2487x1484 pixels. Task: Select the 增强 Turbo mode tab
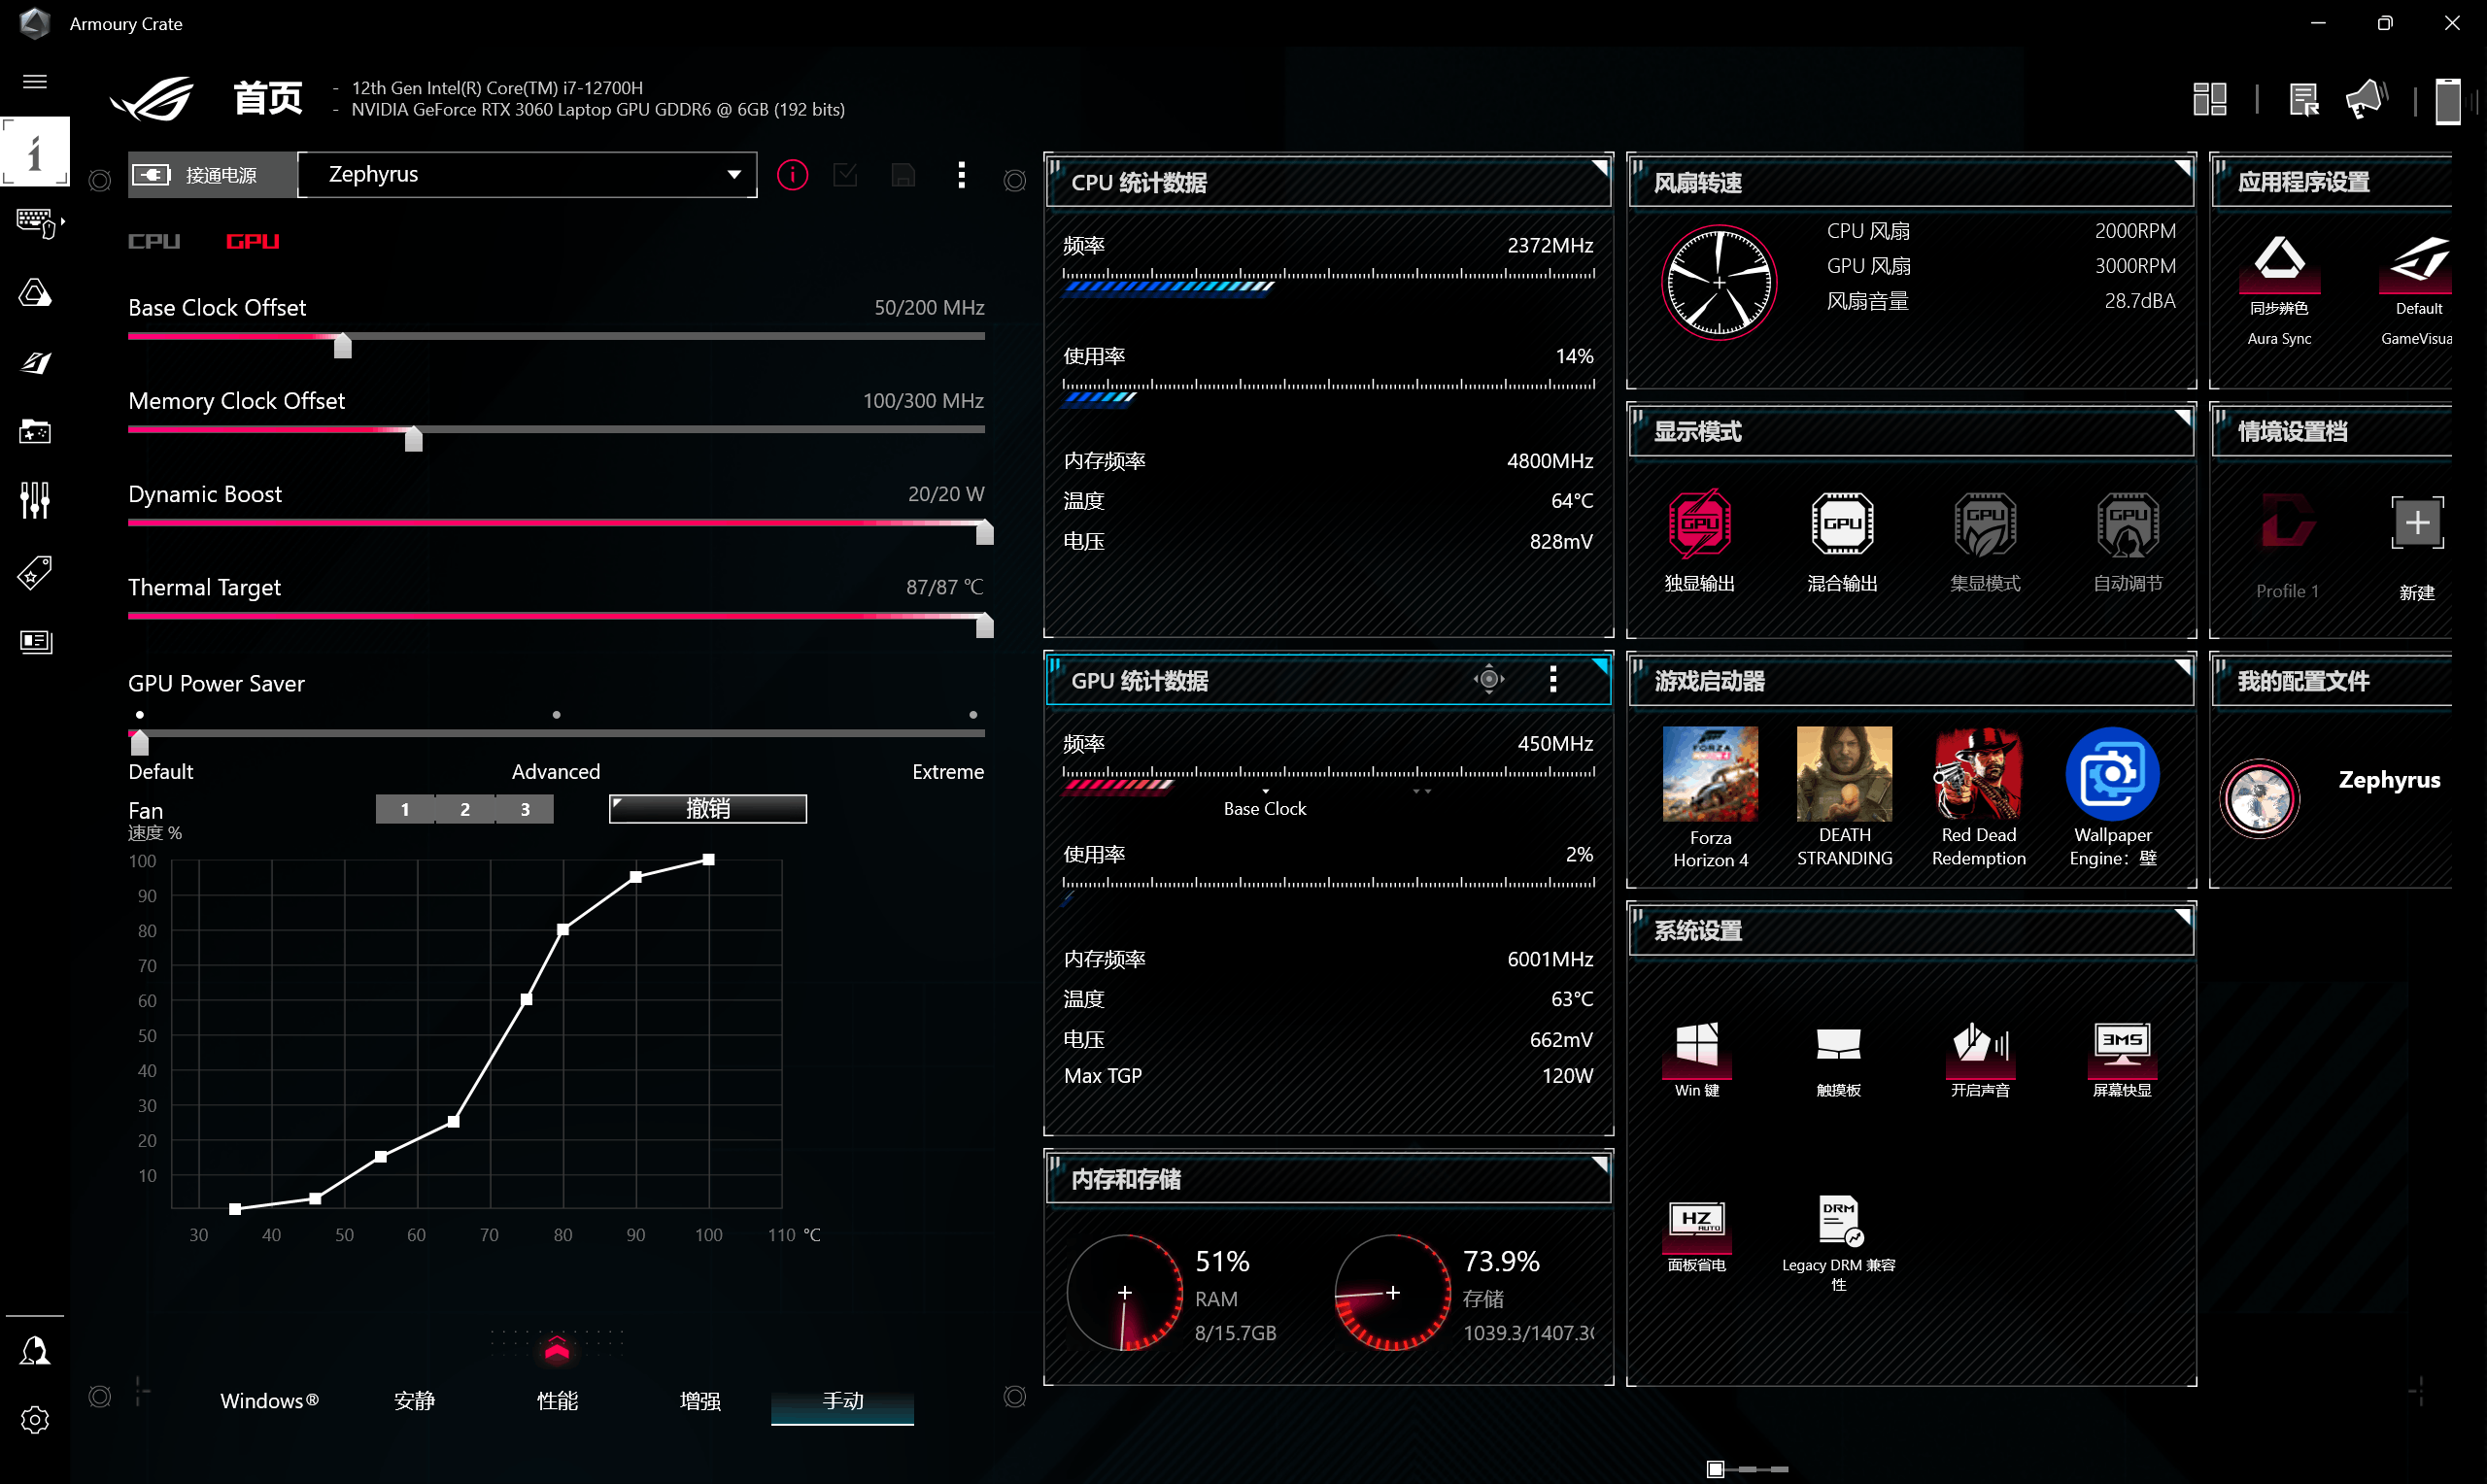pos(699,1401)
